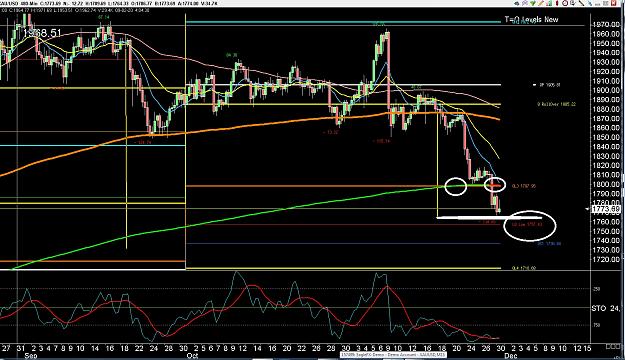Click the 1900.00 level on the price scale

(x=606, y=90)
